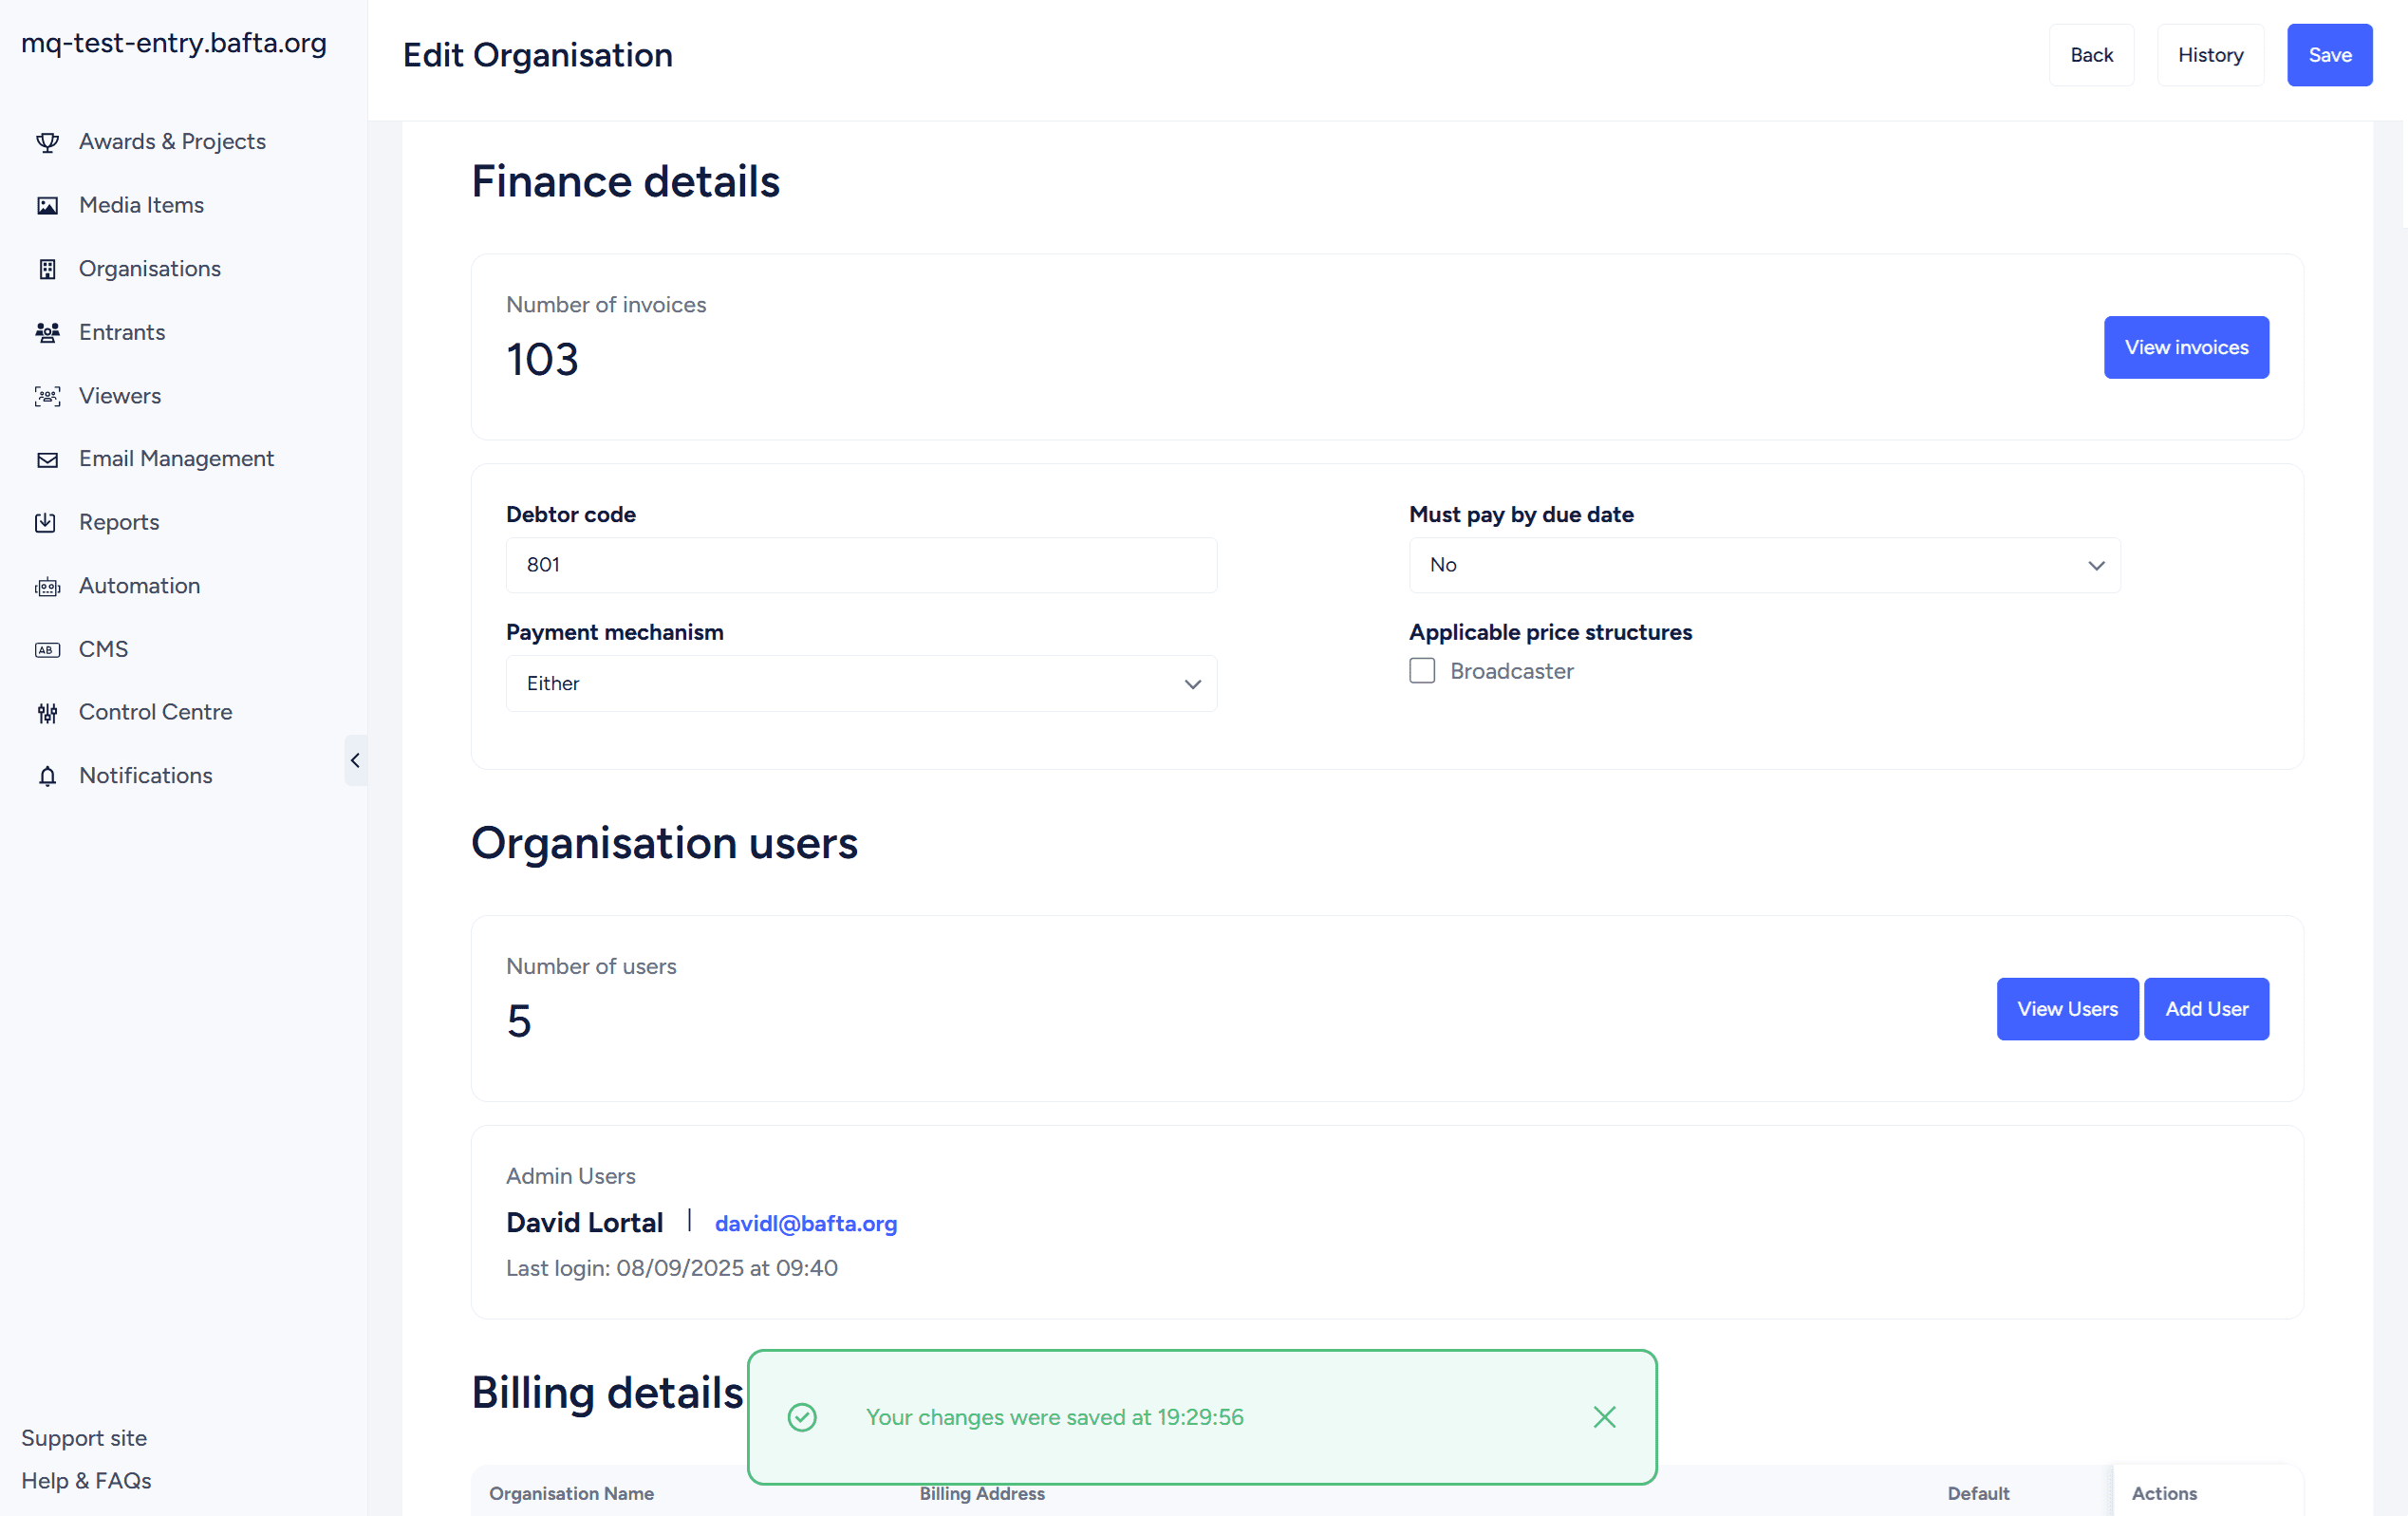The height and width of the screenshot is (1516, 2408).
Task: Click the Notifications bell icon
Action: pyautogui.click(x=47, y=776)
